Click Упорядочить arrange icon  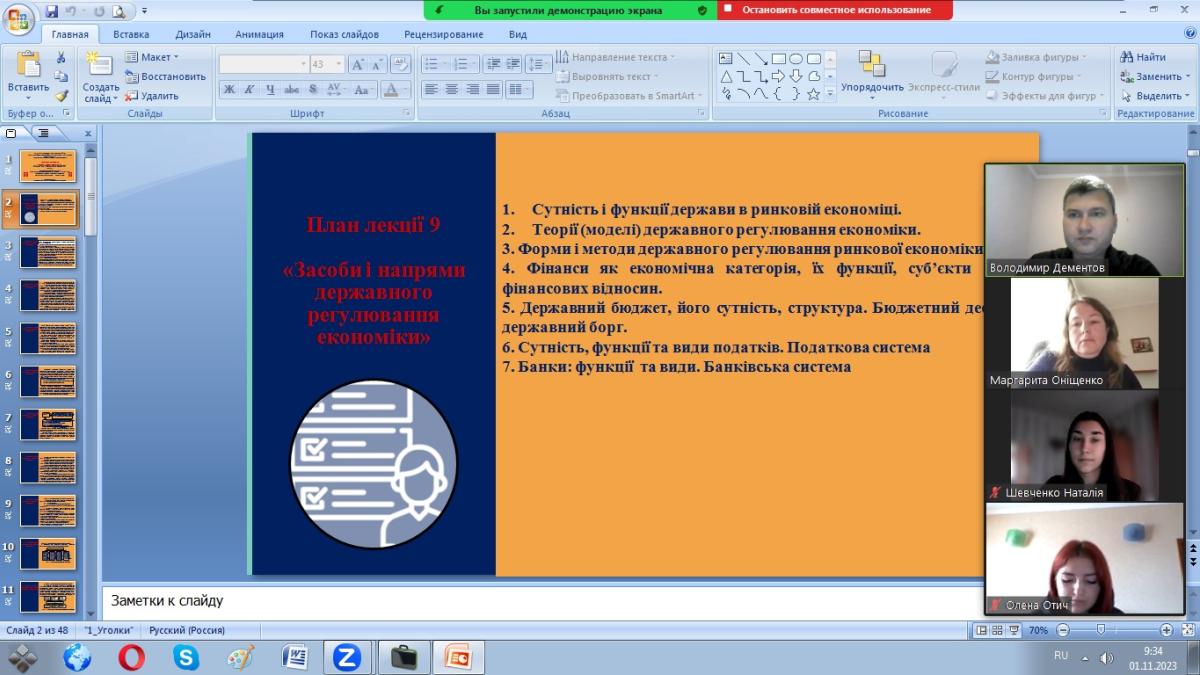tap(872, 65)
